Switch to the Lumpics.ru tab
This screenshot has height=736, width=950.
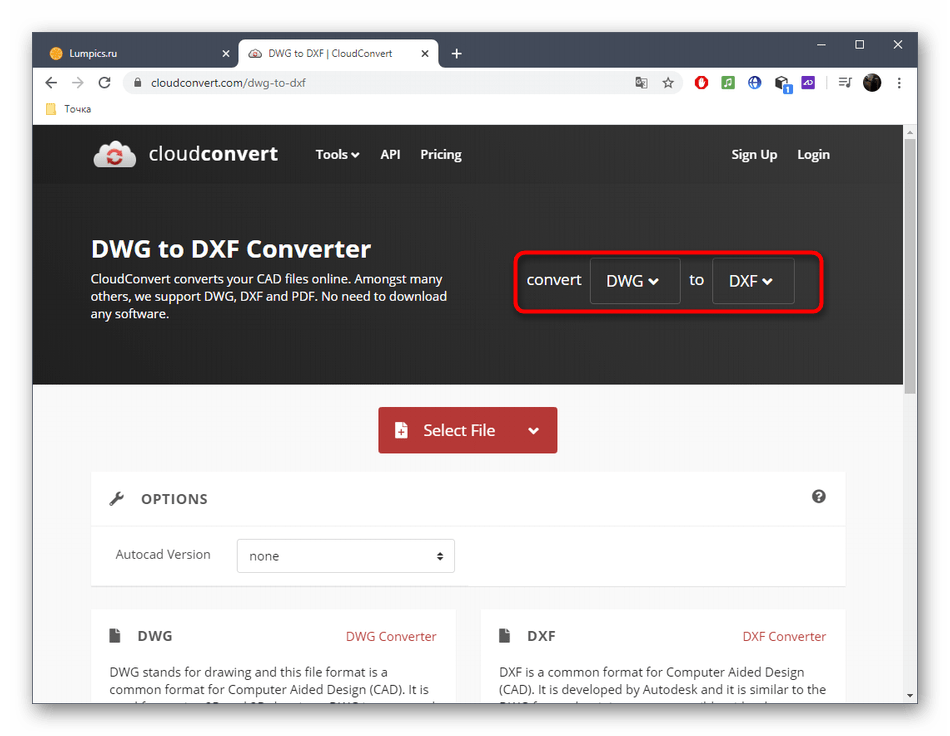coord(130,53)
